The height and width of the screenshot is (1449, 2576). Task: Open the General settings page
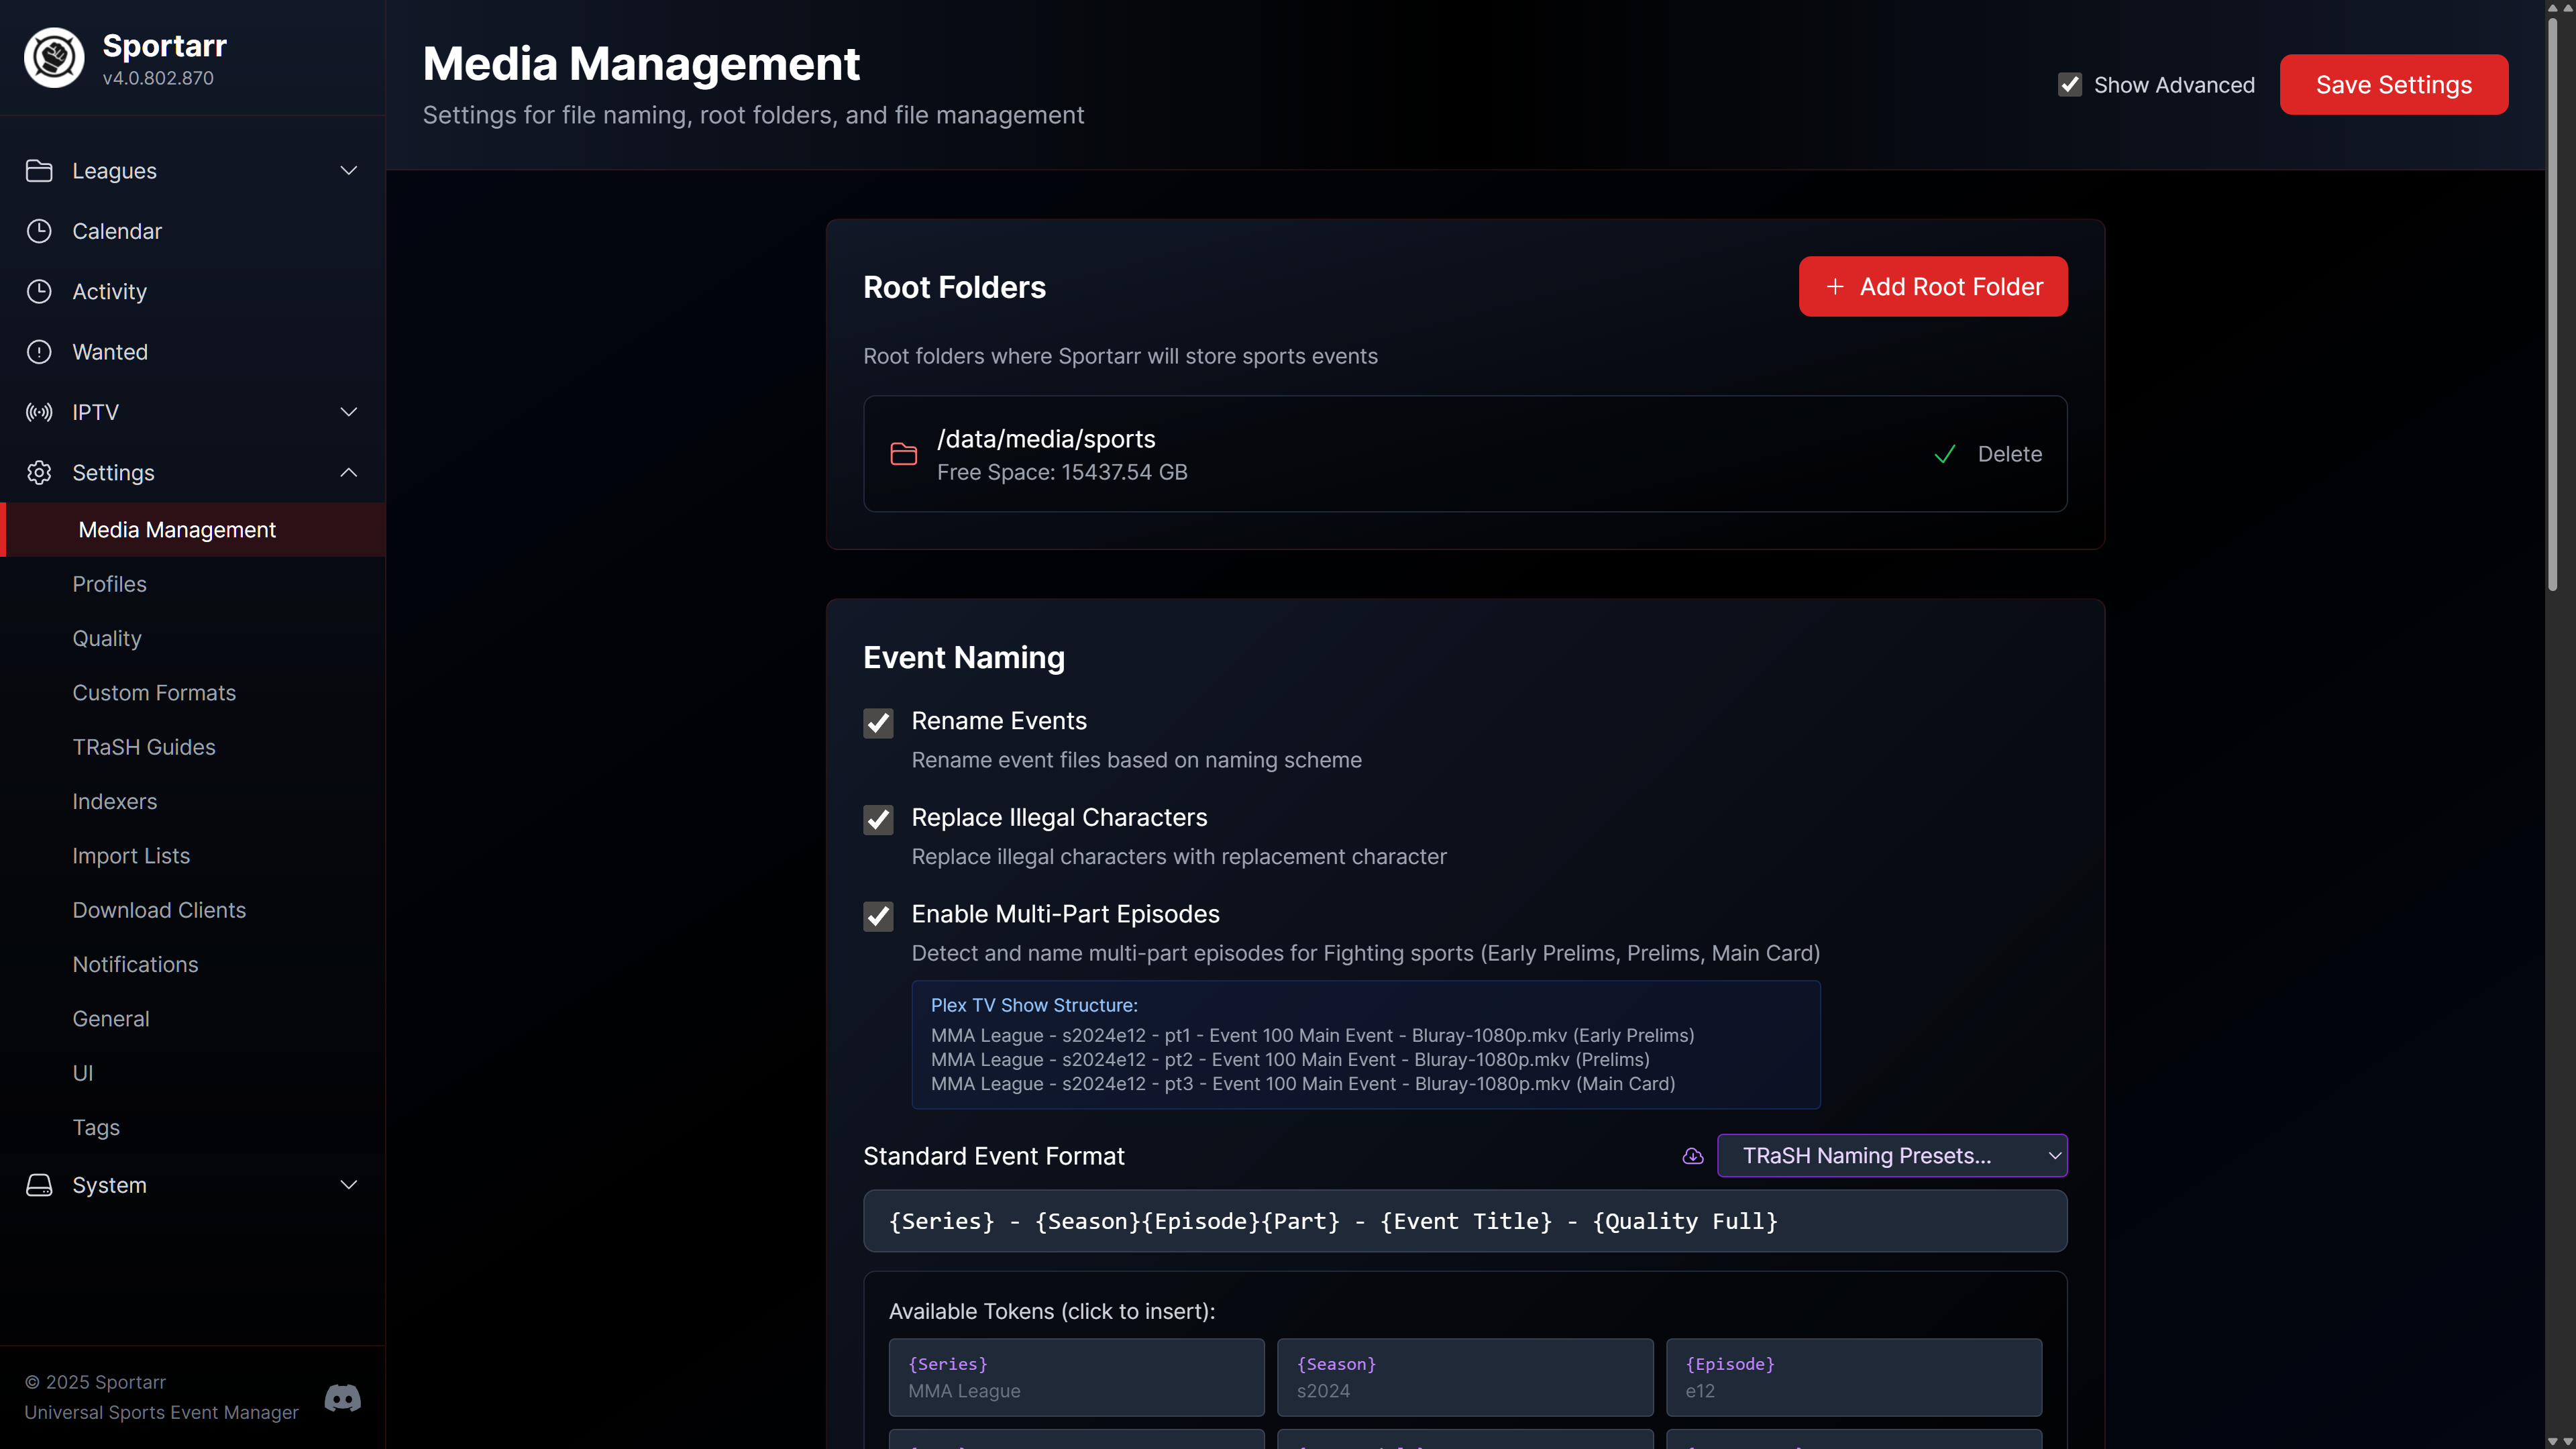click(x=193, y=1019)
